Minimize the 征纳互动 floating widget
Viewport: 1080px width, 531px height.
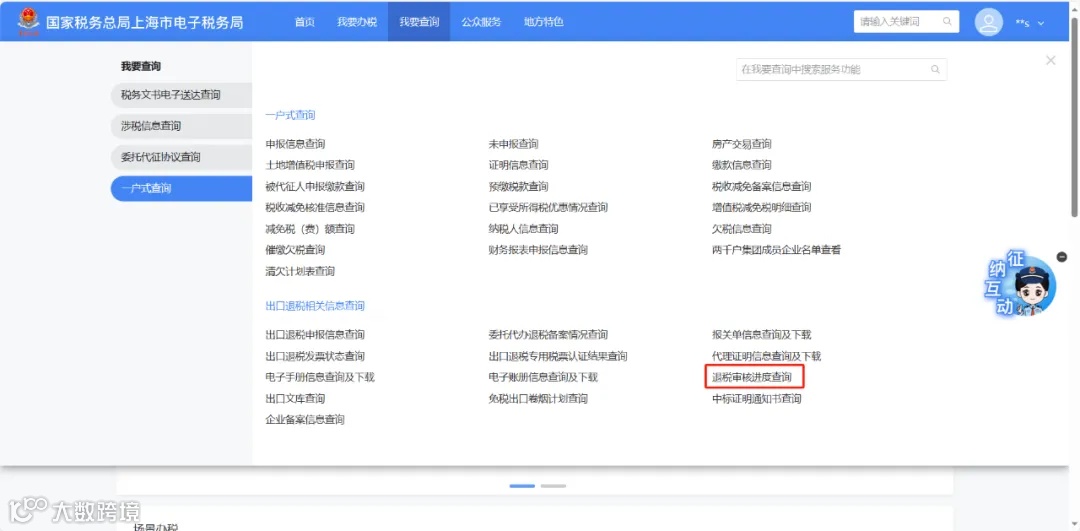tap(1061, 257)
